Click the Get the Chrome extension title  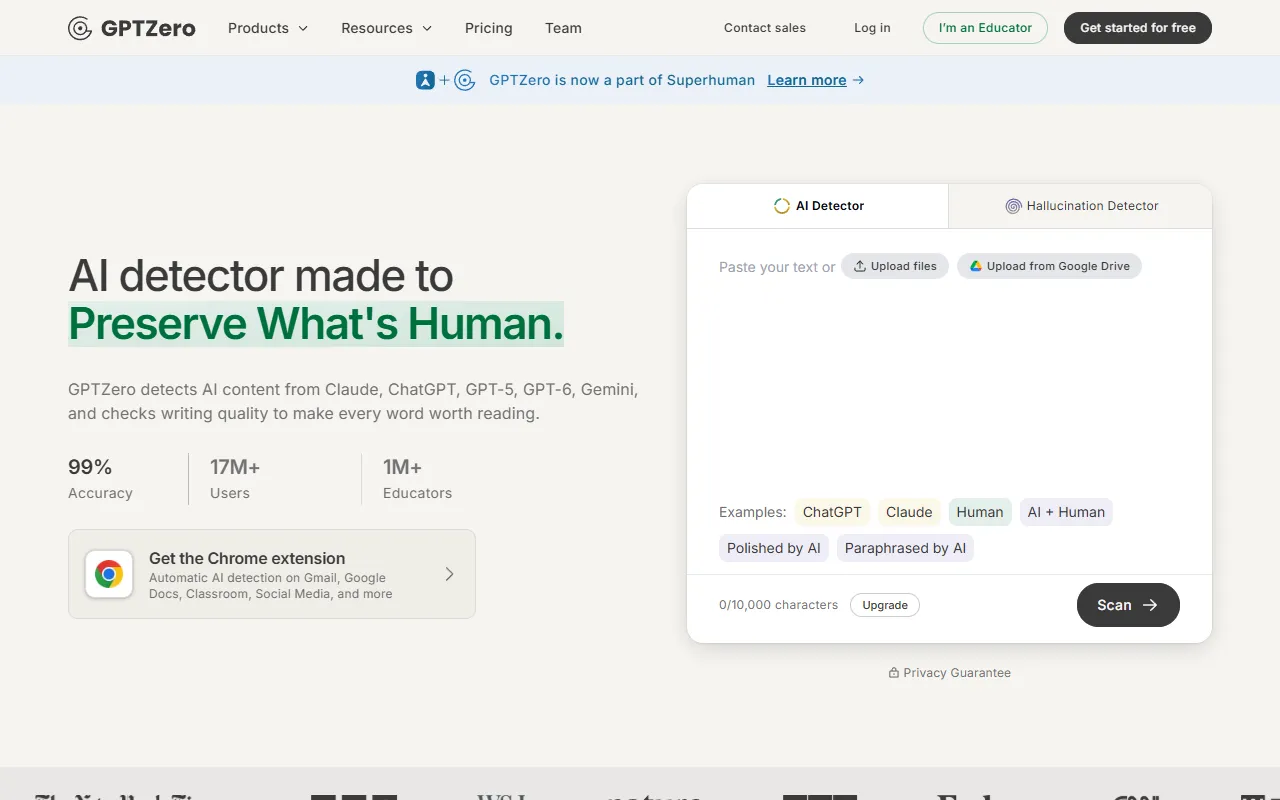tap(247, 558)
